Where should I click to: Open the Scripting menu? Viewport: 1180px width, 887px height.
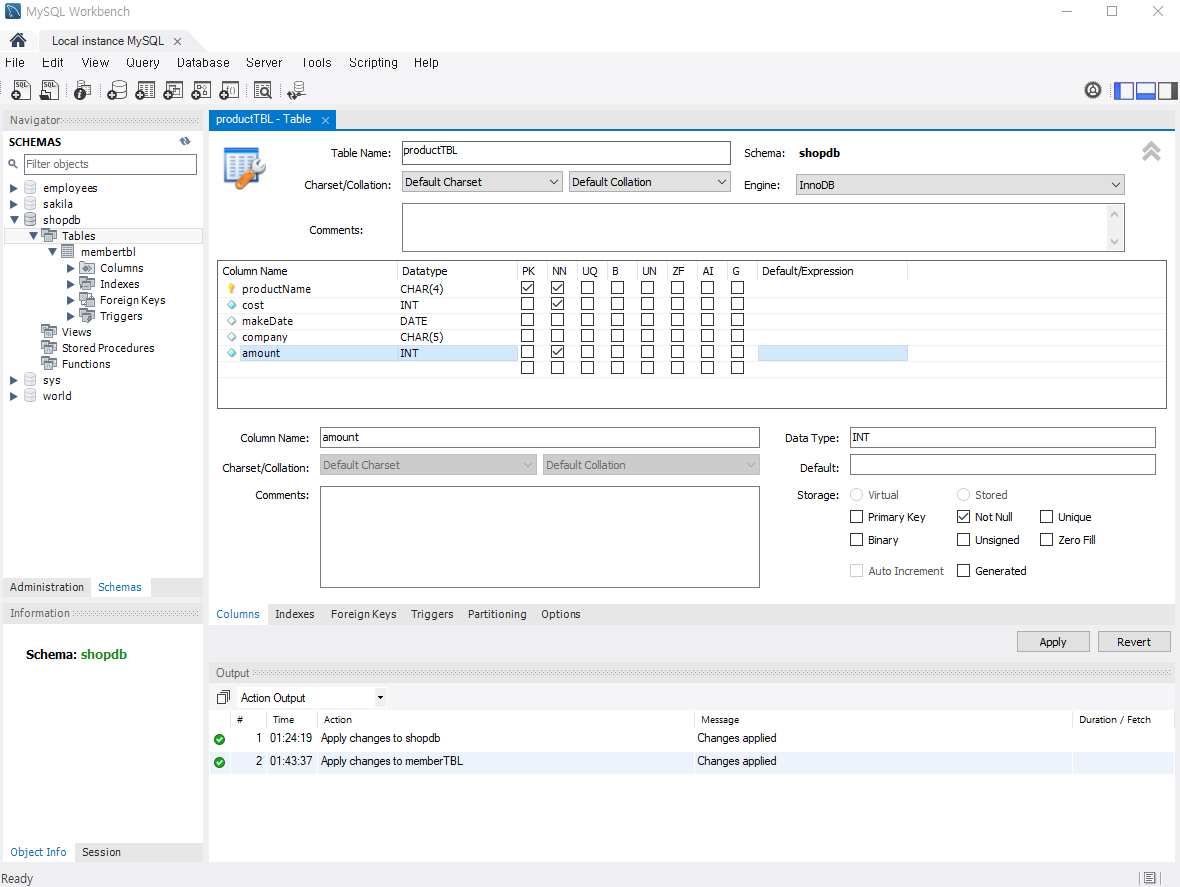373,63
